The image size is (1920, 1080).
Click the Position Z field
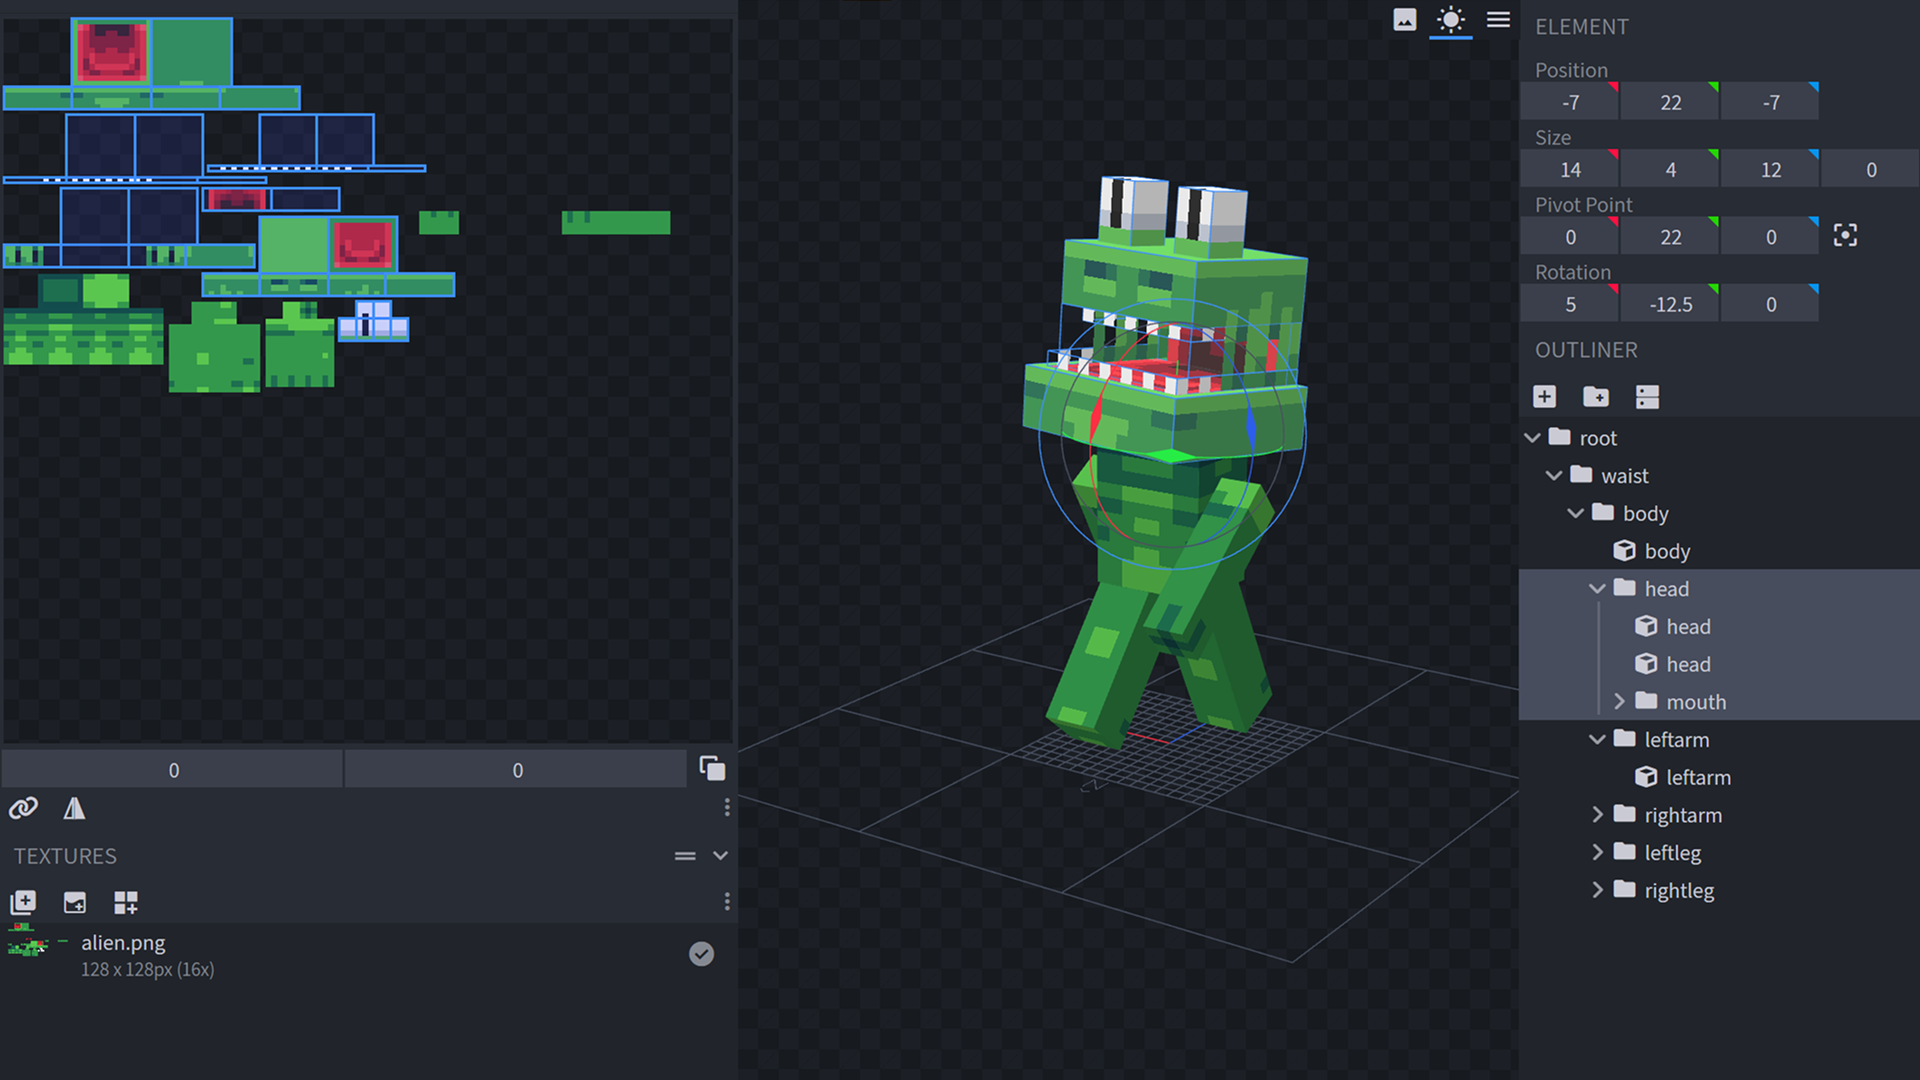(x=1770, y=102)
